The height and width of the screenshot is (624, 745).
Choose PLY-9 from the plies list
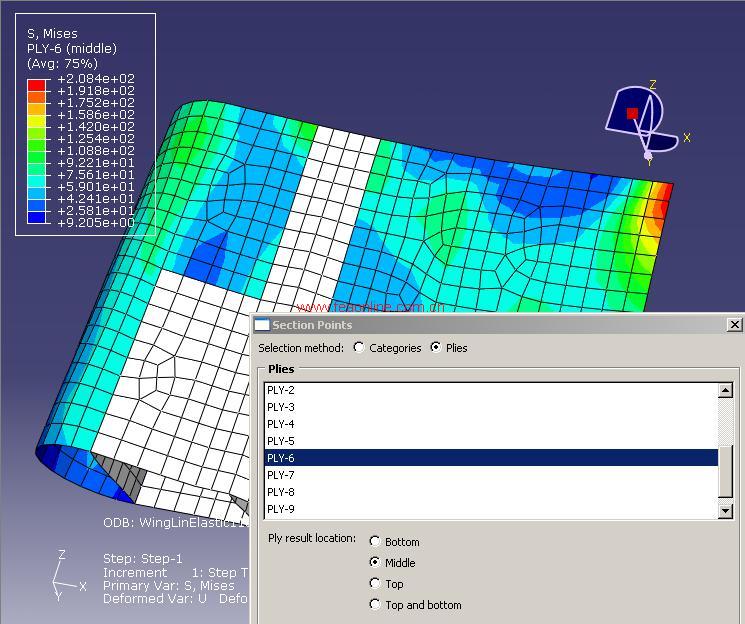pyautogui.click(x=281, y=509)
